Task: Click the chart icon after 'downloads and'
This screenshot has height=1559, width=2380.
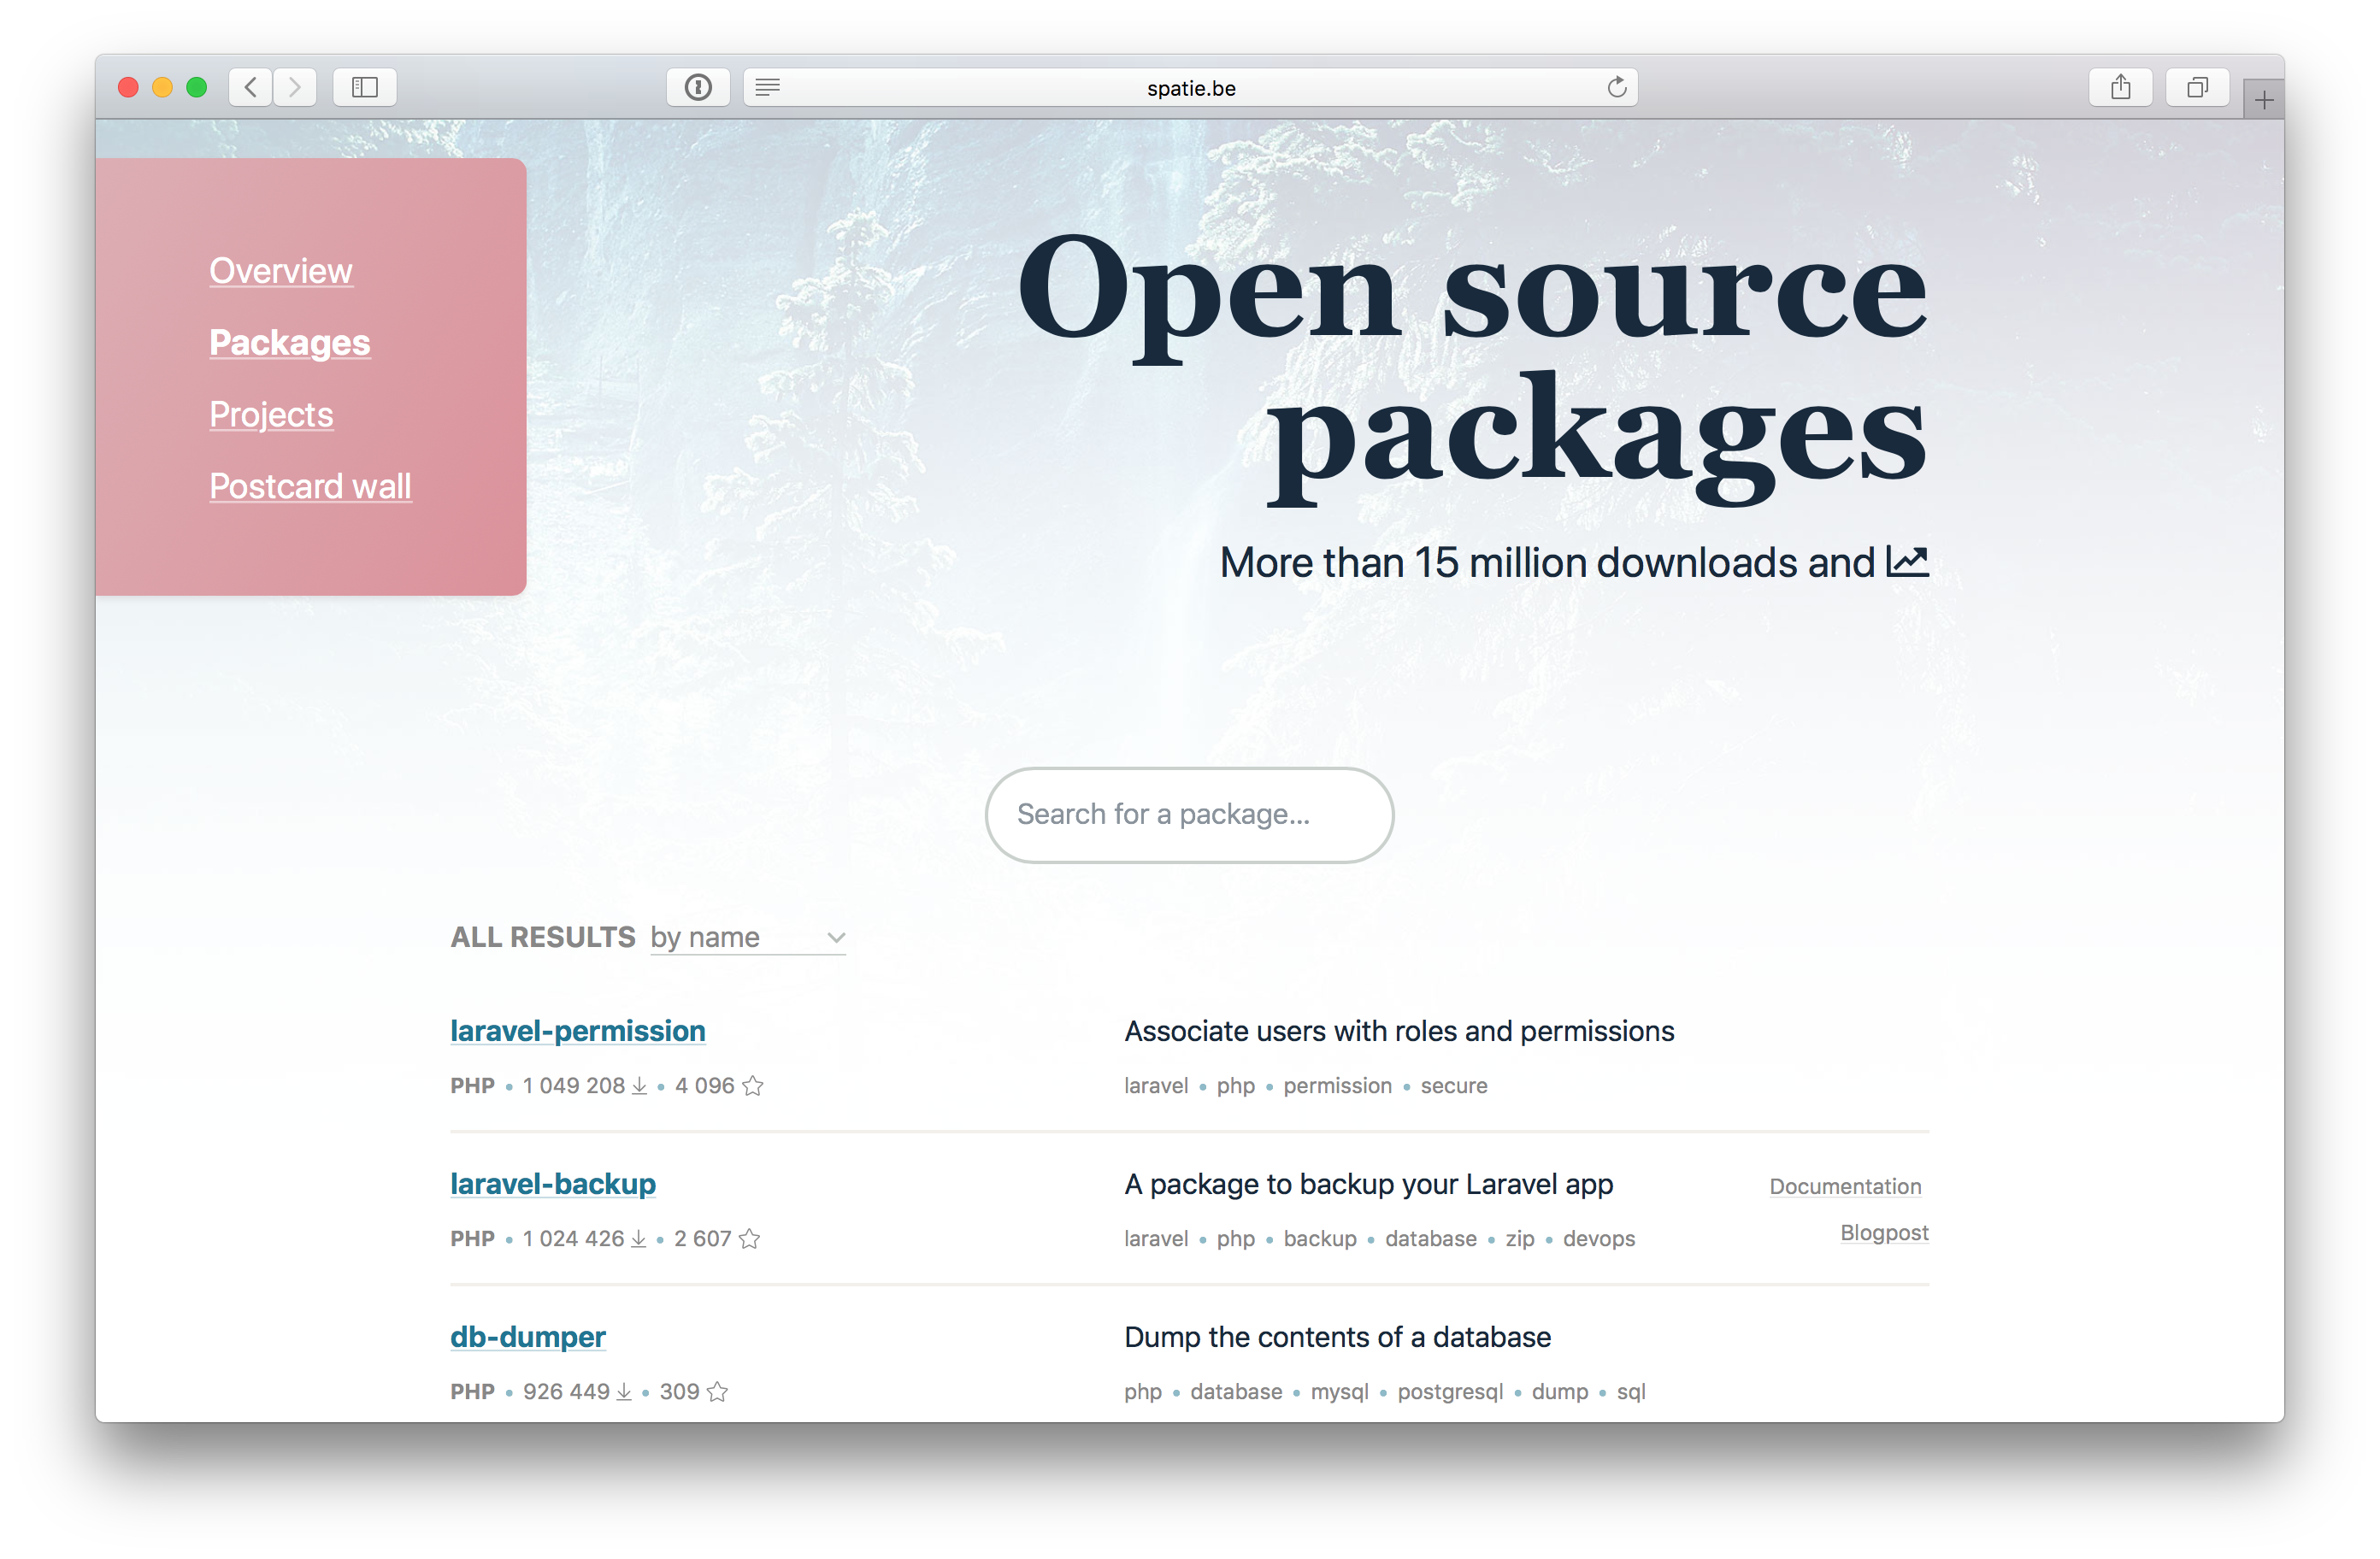Action: (1907, 562)
